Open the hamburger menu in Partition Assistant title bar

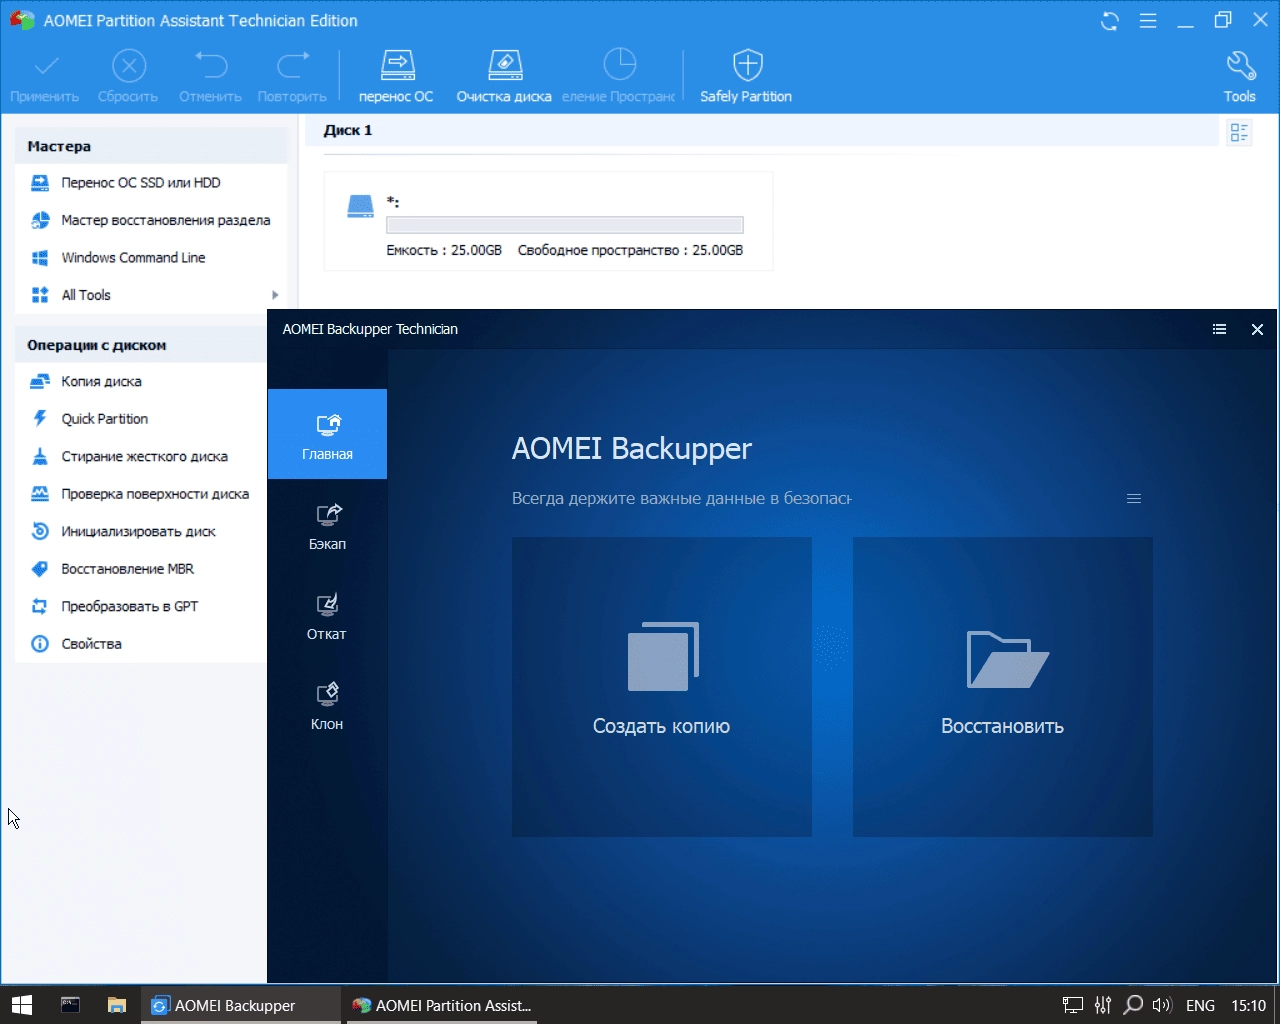coord(1148,21)
